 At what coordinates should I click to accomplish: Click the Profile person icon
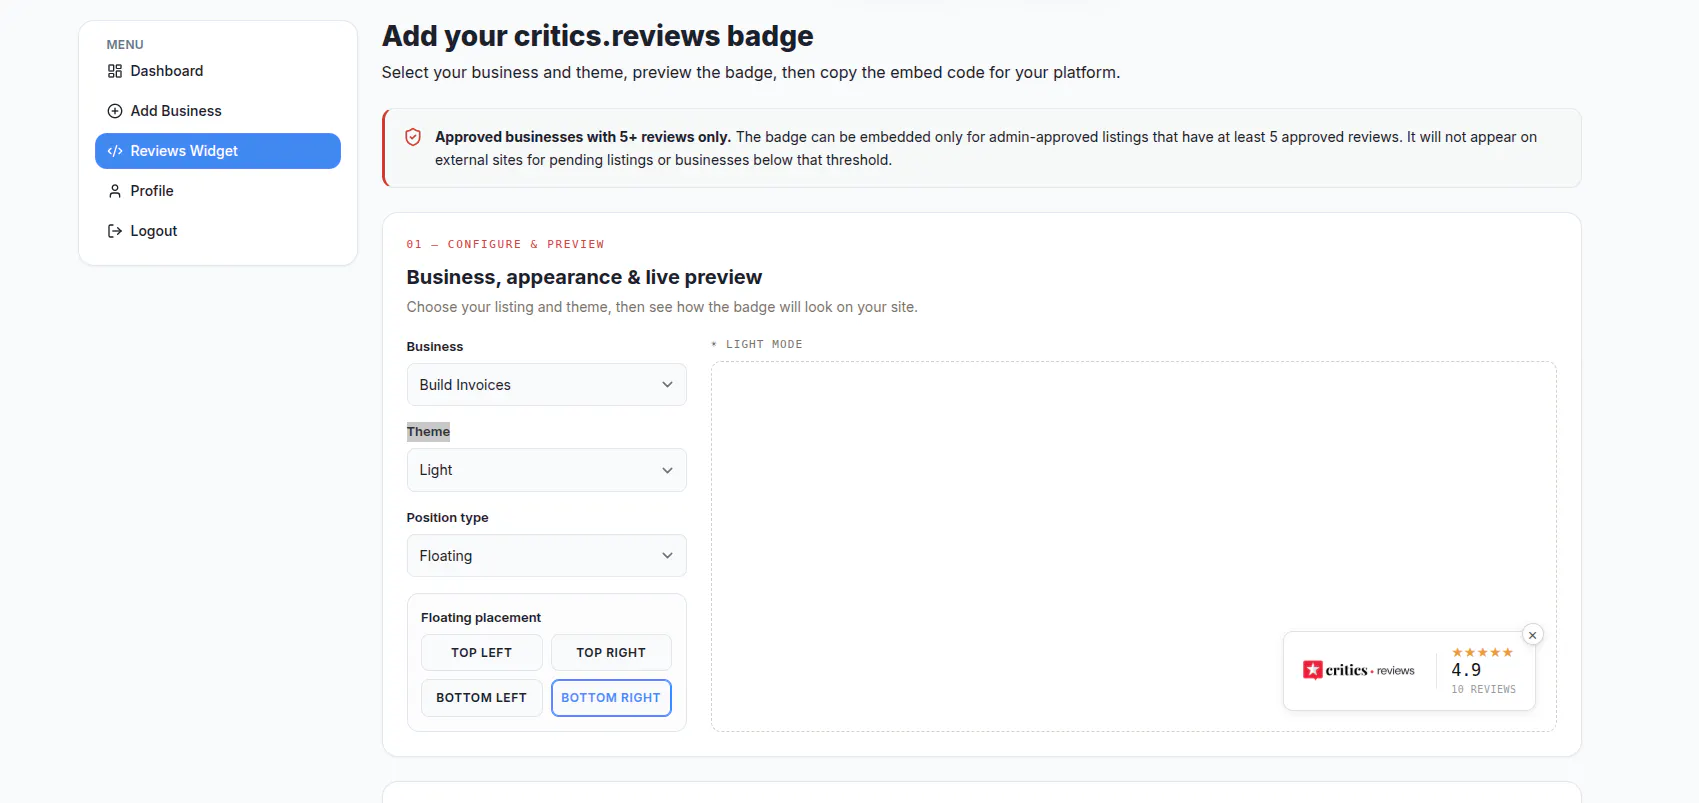tap(115, 191)
